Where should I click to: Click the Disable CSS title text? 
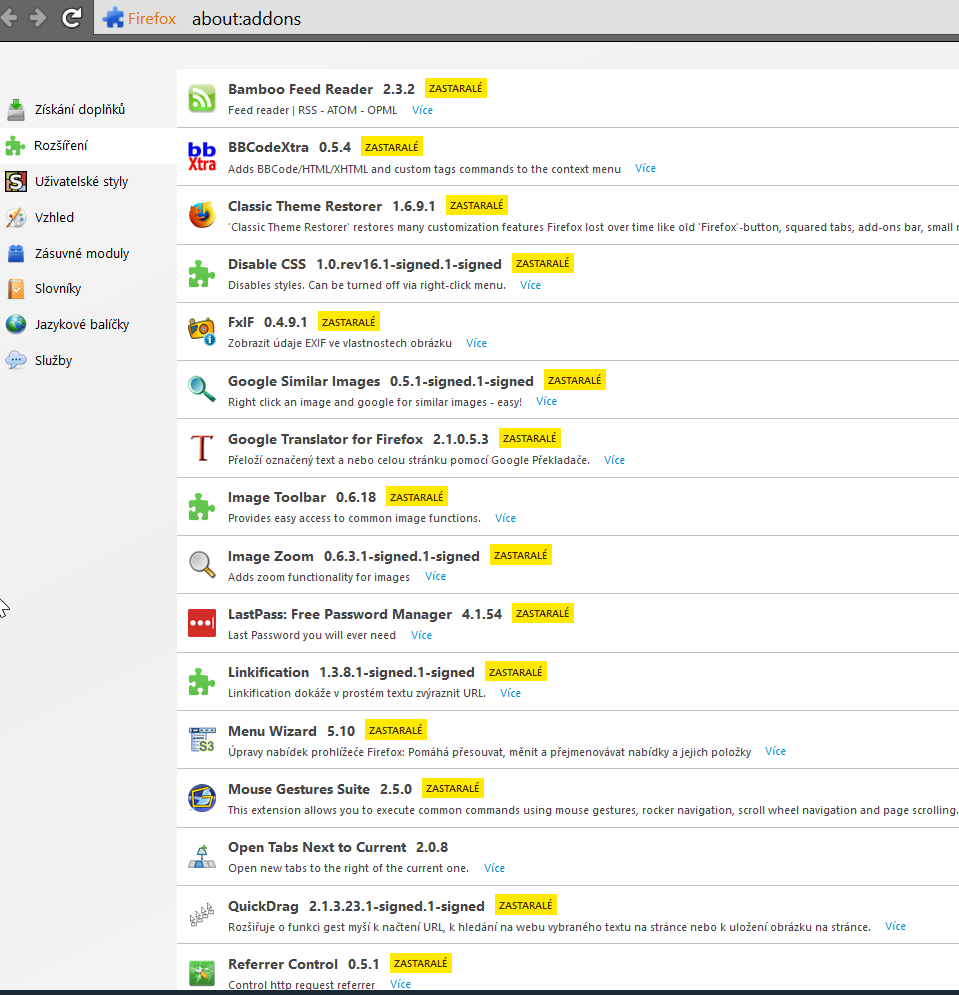[x=267, y=264]
